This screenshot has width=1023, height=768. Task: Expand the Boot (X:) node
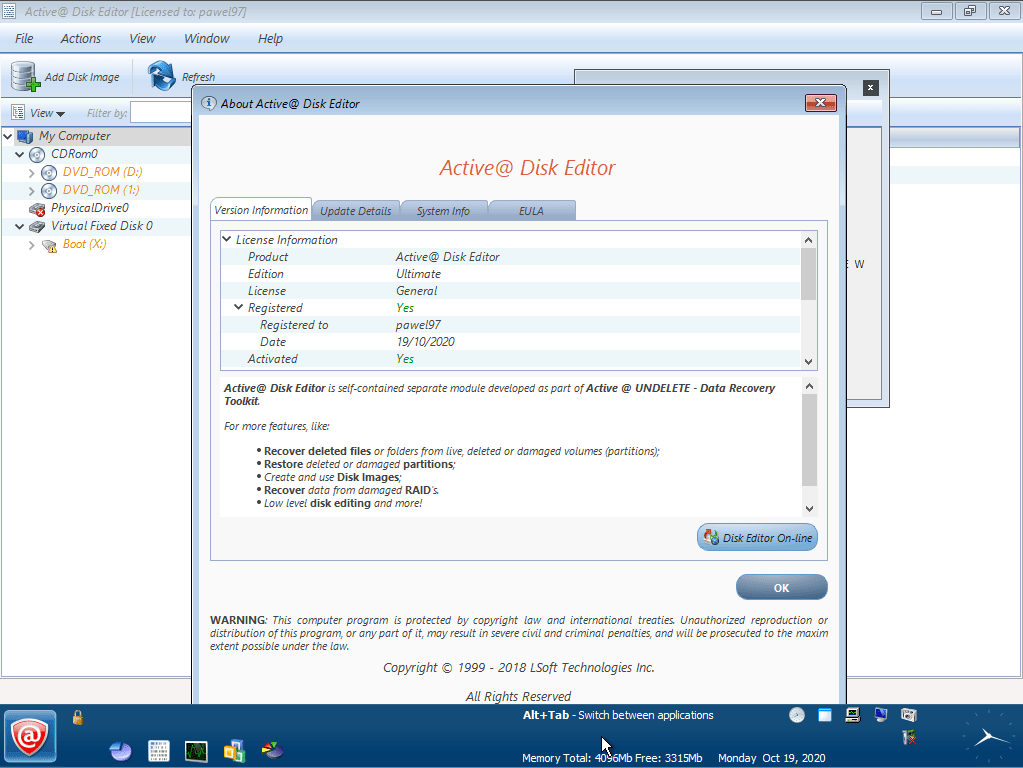31,245
